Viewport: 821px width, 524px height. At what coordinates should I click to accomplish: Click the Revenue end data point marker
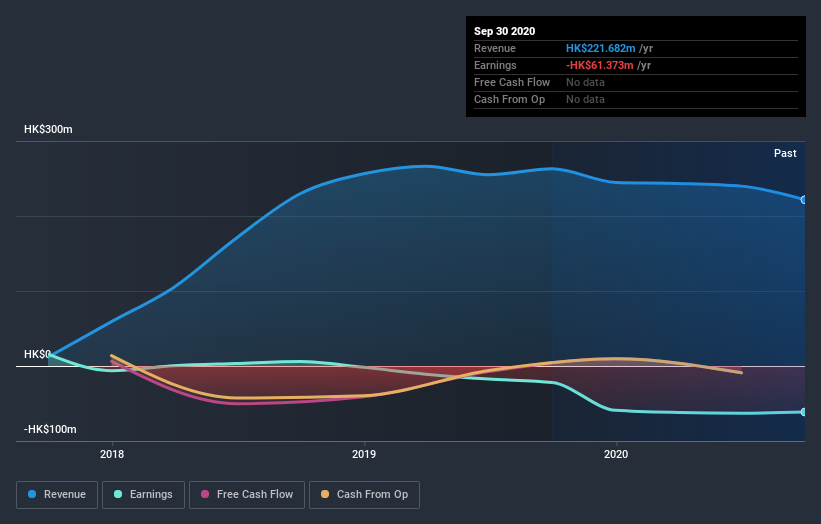[x=804, y=199]
